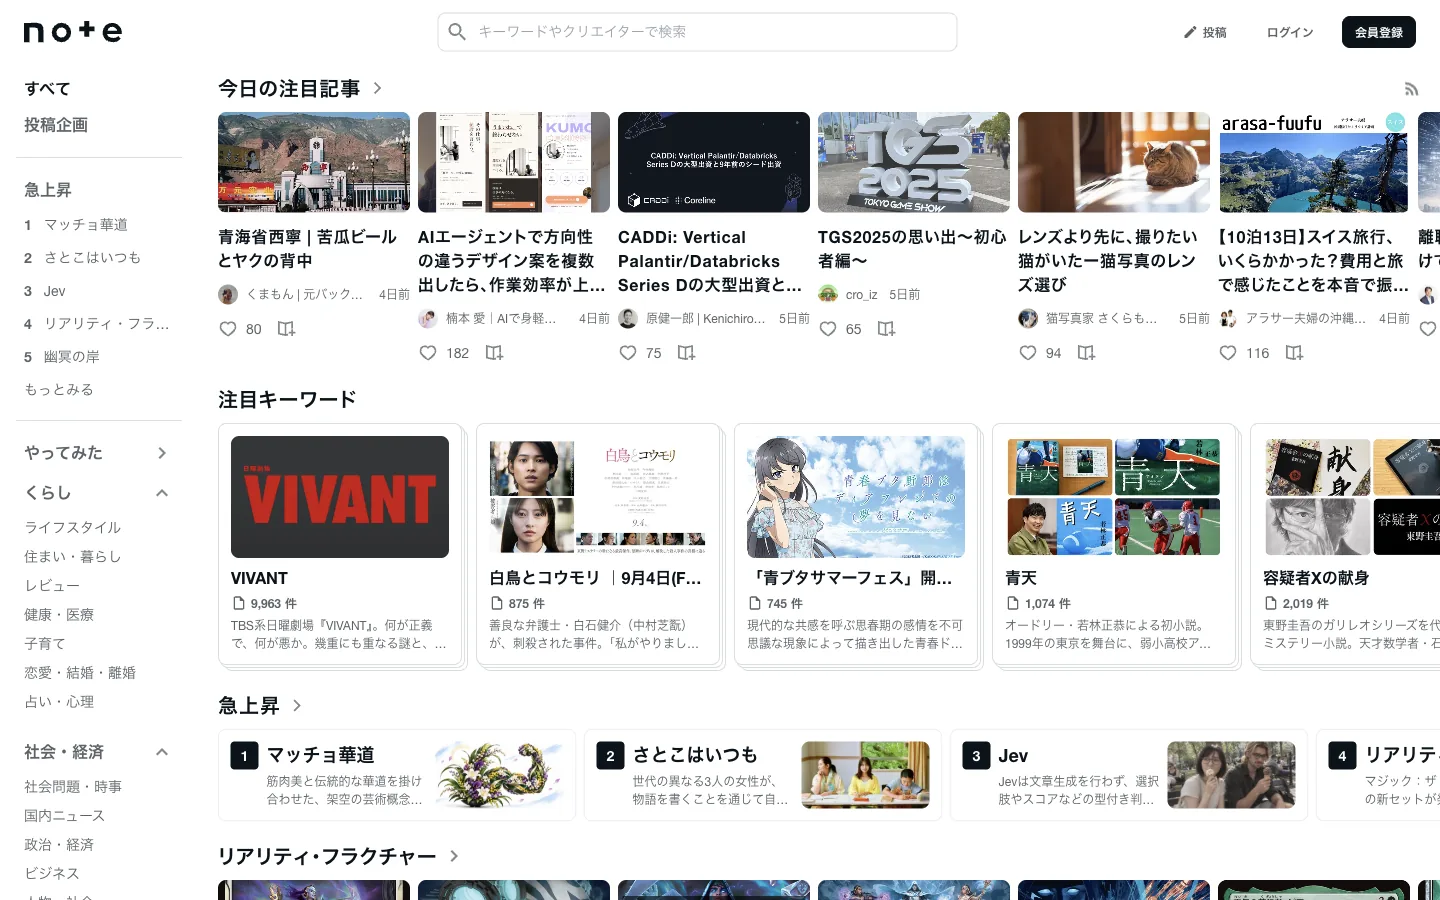Open 政治・経済 subcategory
1440x900 pixels.
coord(59,845)
